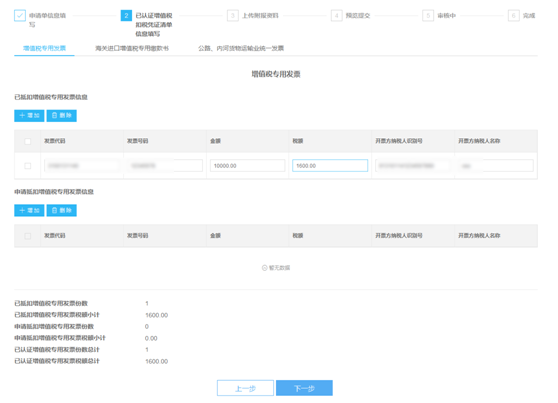Viewport: 558px width, 403px height.
Task: Click 已抵扣增值税专用发票税额小计 value 1600.00
Action: click(157, 315)
